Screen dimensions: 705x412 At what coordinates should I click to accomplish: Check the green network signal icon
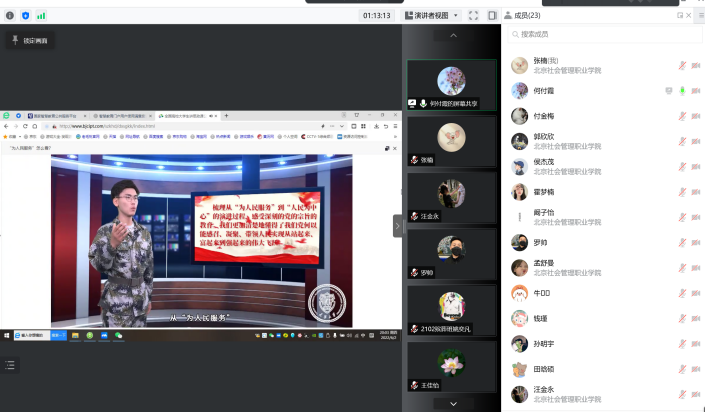(41, 16)
